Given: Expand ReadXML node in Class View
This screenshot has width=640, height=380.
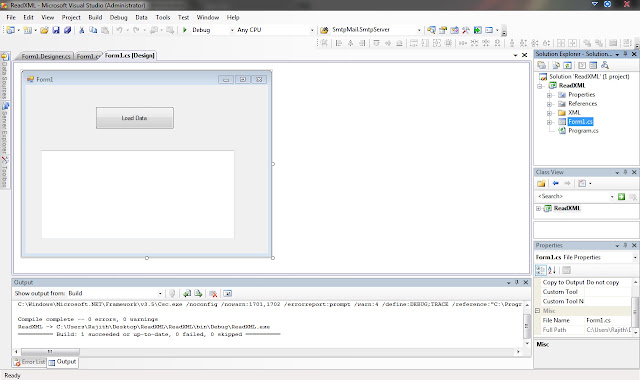Looking at the screenshot, I should [x=538, y=209].
